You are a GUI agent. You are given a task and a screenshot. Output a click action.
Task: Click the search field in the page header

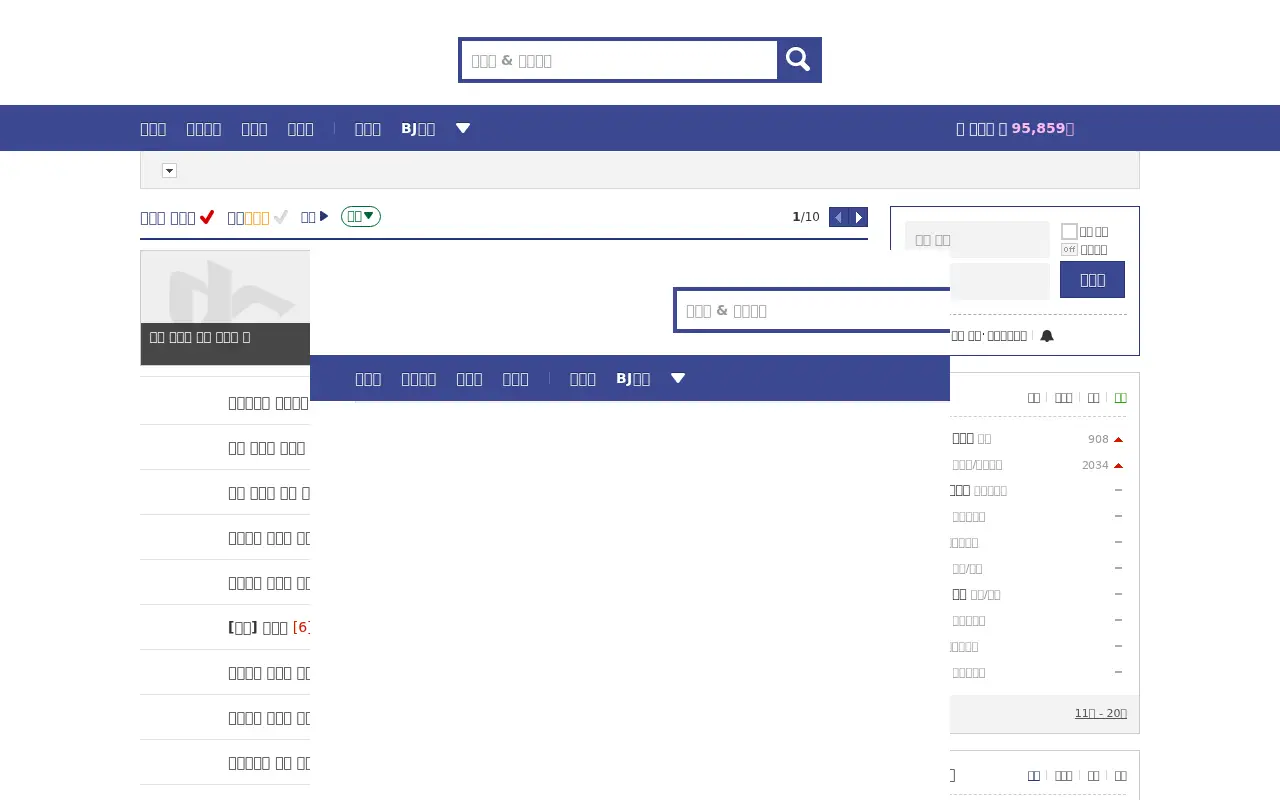(x=619, y=60)
